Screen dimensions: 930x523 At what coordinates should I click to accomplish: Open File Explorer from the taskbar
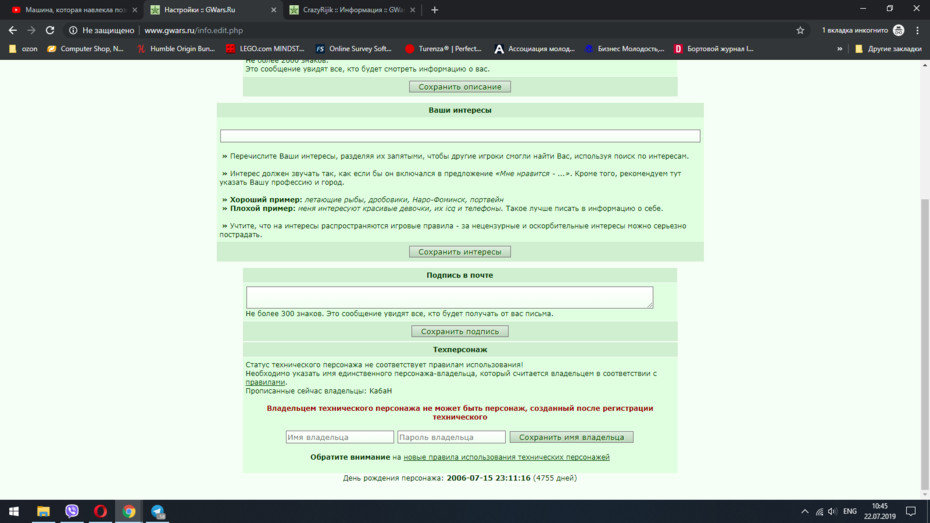(43, 511)
